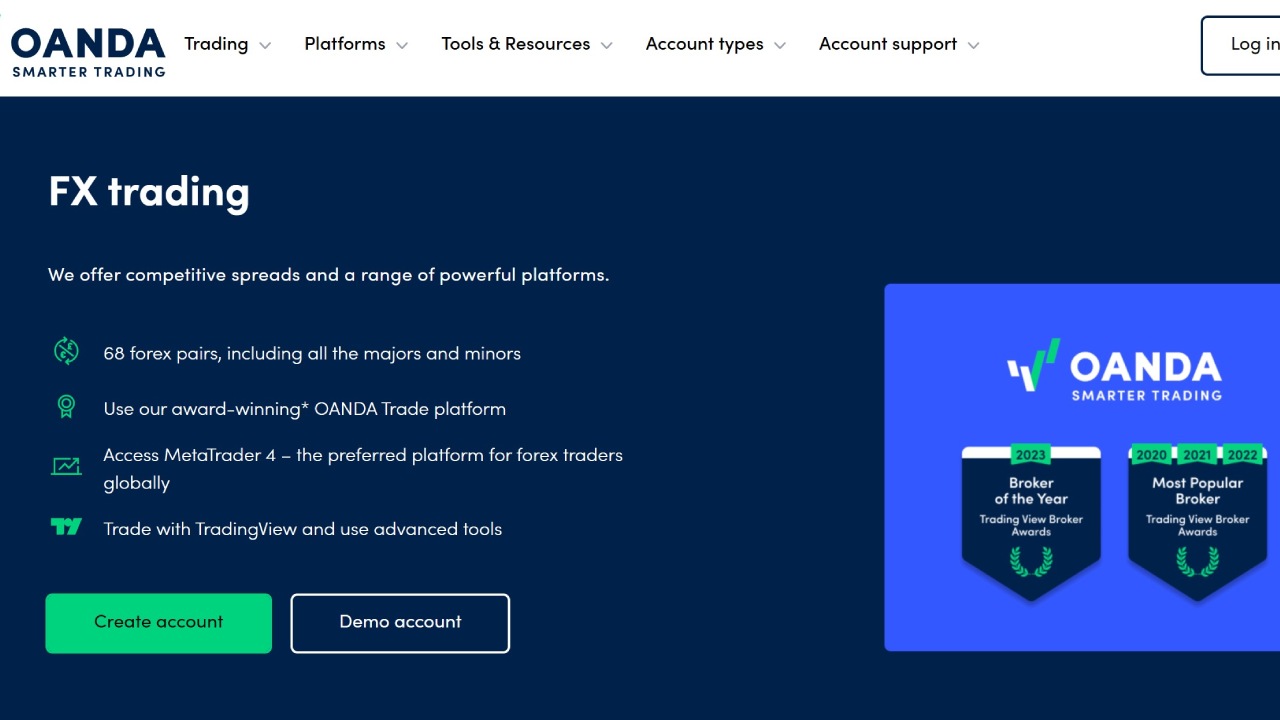Click the FX trading heading
The image size is (1280, 720).
tap(149, 191)
